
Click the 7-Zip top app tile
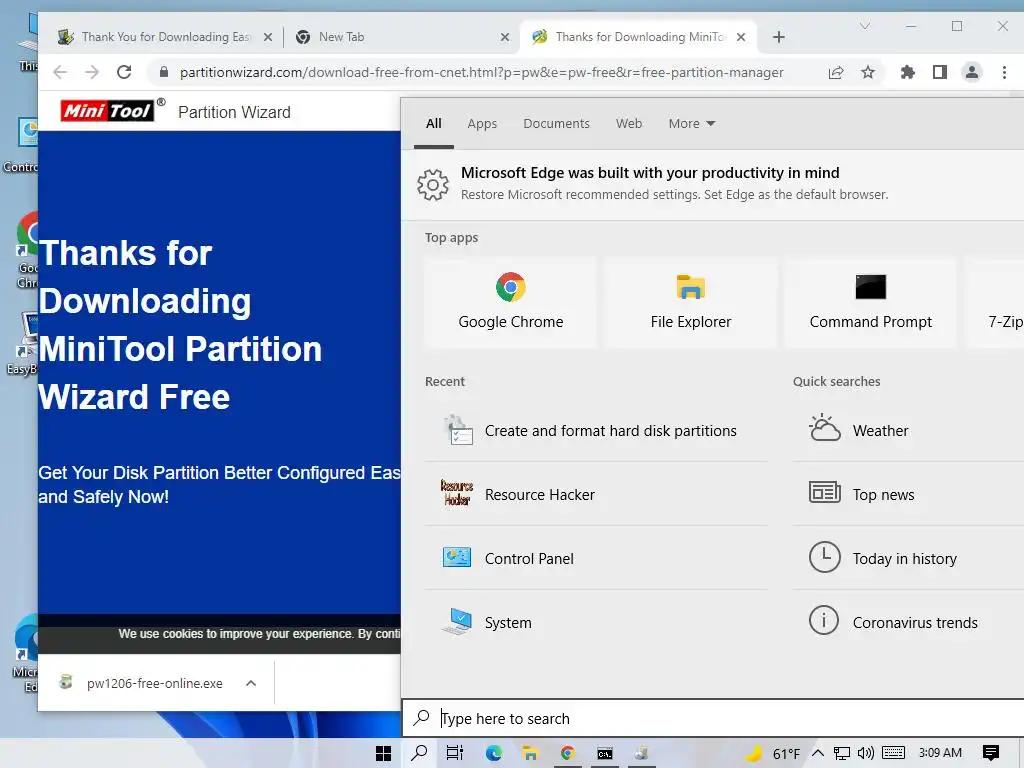[x=995, y=302]
